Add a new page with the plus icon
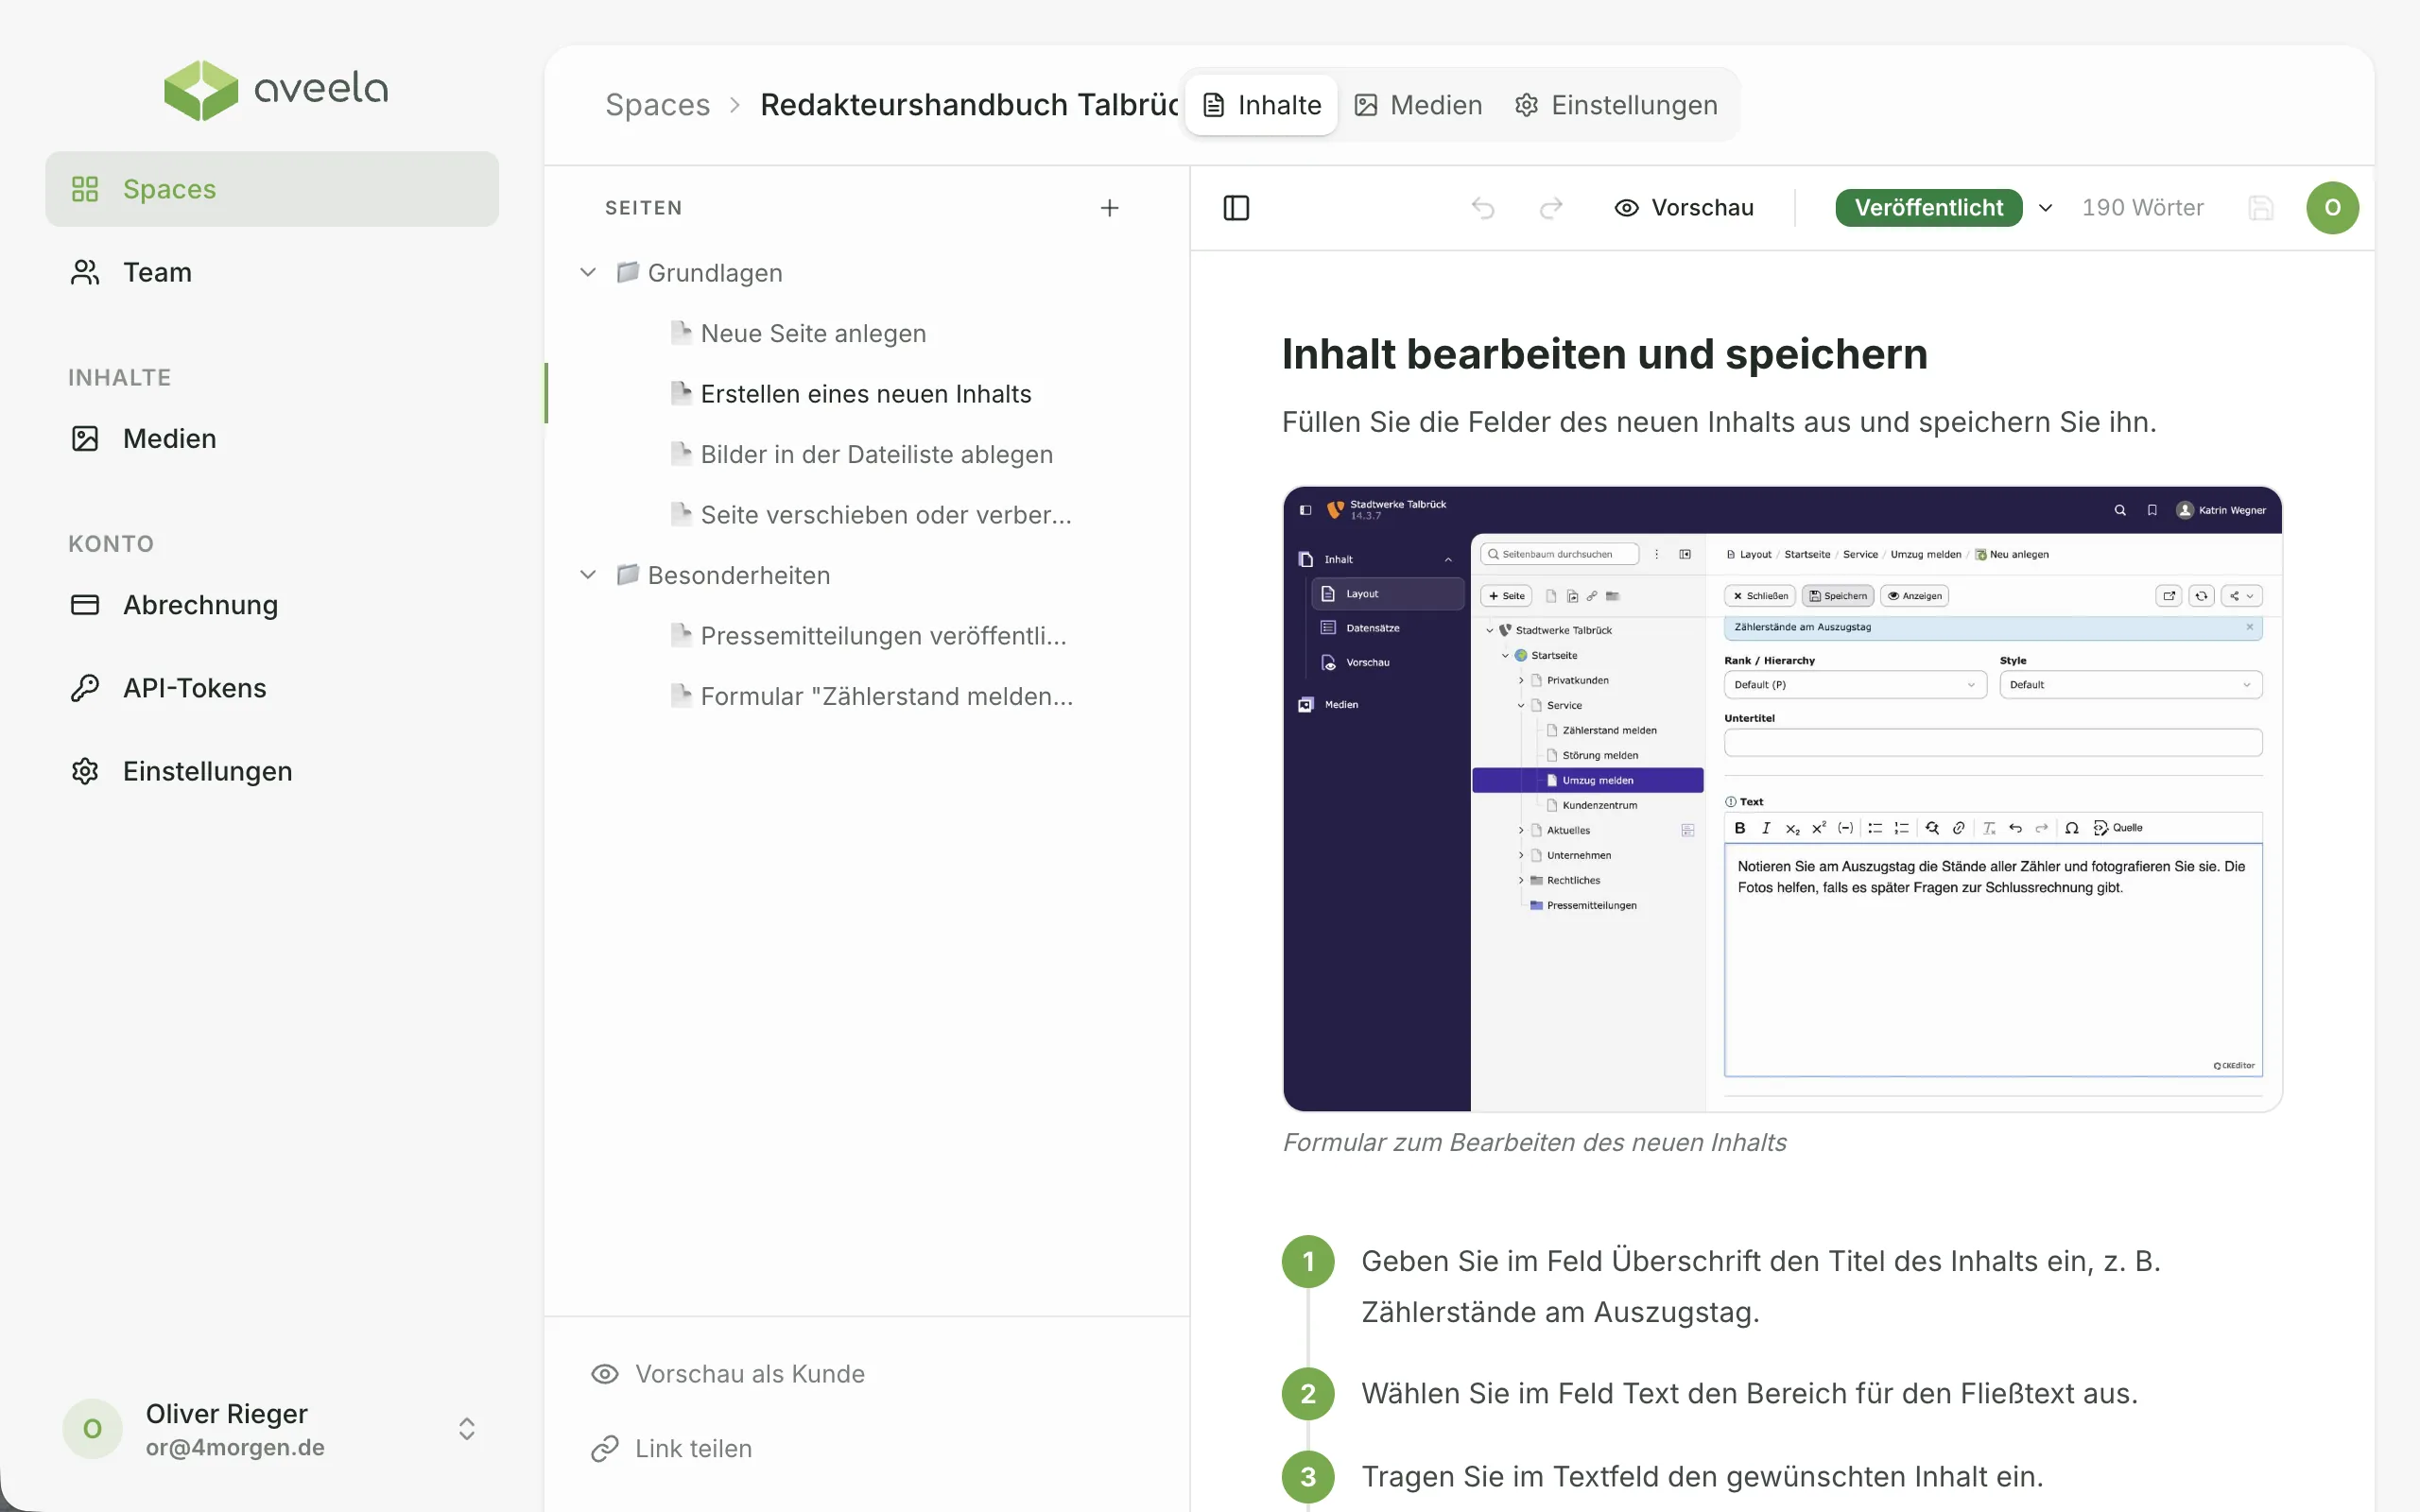This screenshot has width=2420, height=1512. click(x=1109, y=208)
